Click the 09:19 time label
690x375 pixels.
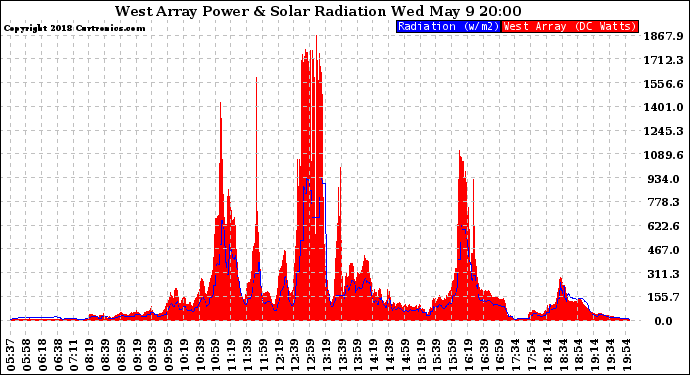coord(137,355)
